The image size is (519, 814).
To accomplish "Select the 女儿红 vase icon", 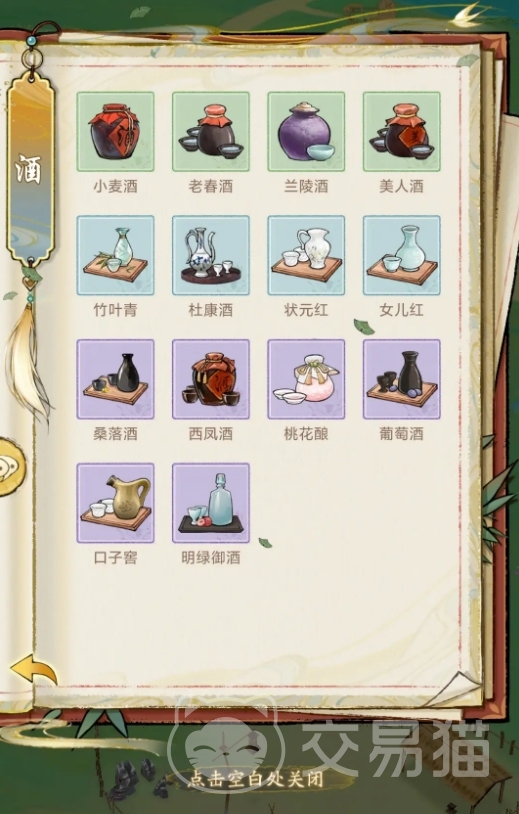I will (x=402, y=255).
